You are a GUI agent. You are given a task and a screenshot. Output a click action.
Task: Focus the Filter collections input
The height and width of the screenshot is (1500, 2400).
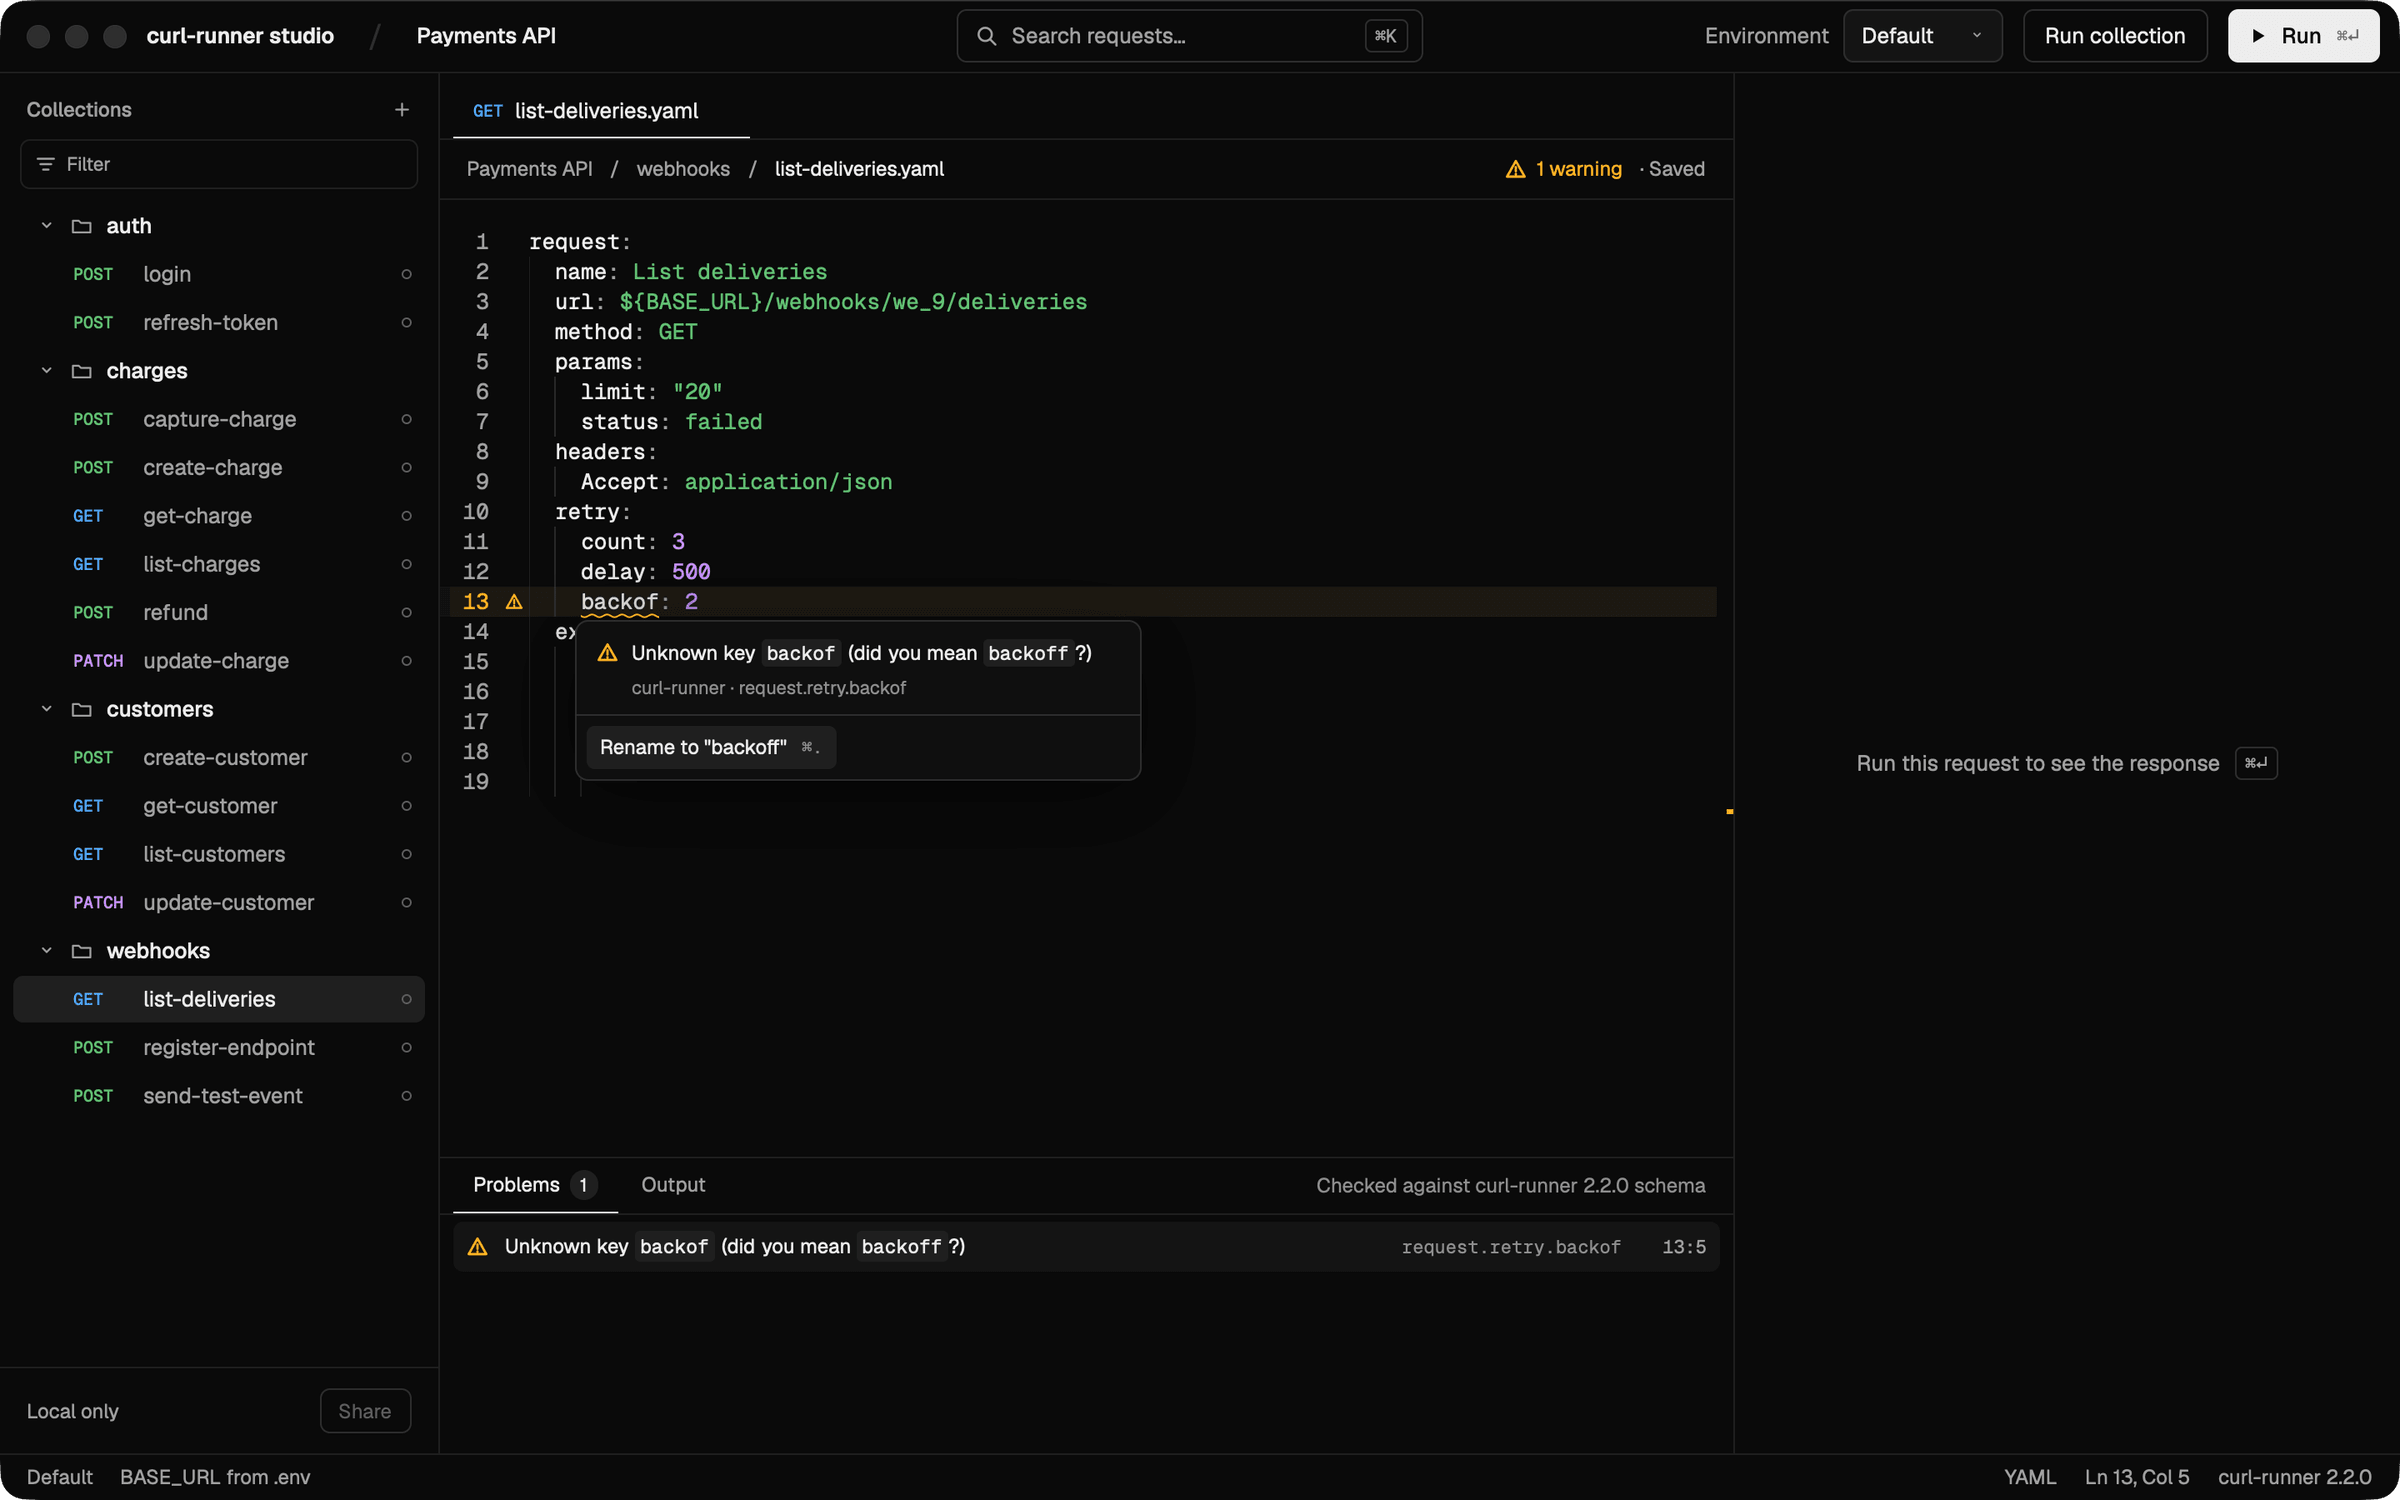[219, 164]
